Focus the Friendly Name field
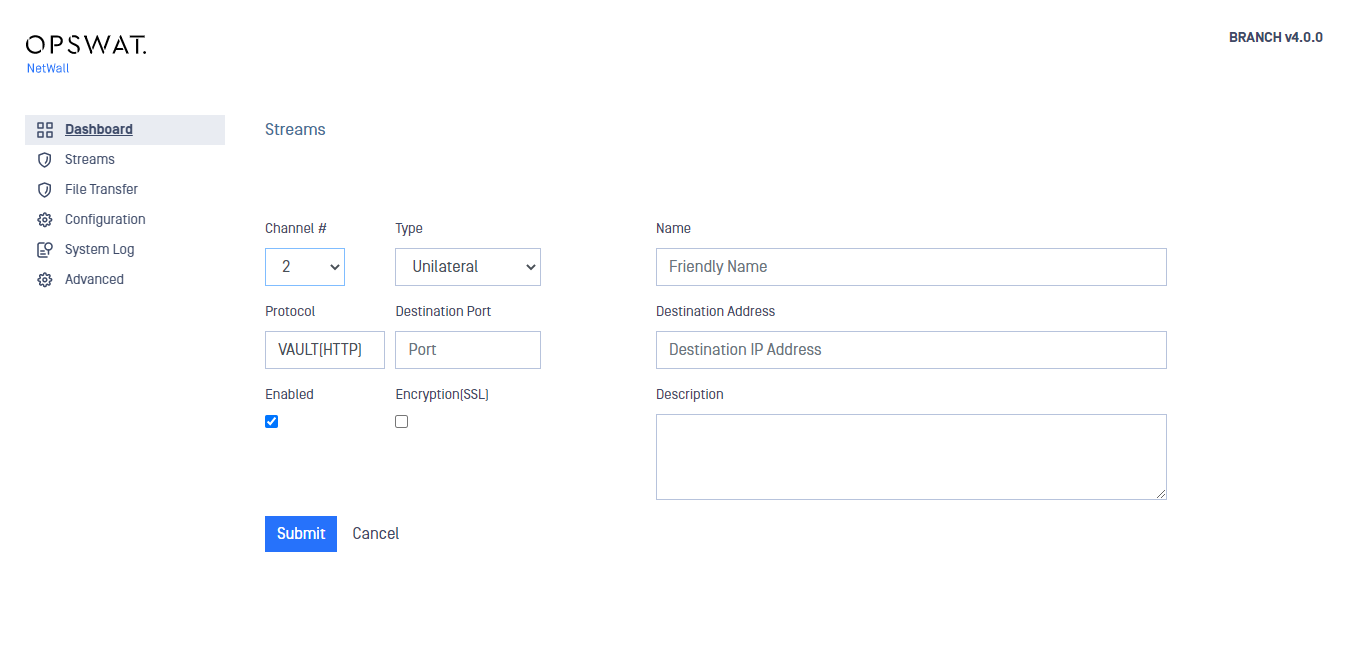Image resolution: width=1357 pixels, height=661 pixels. 911,267
